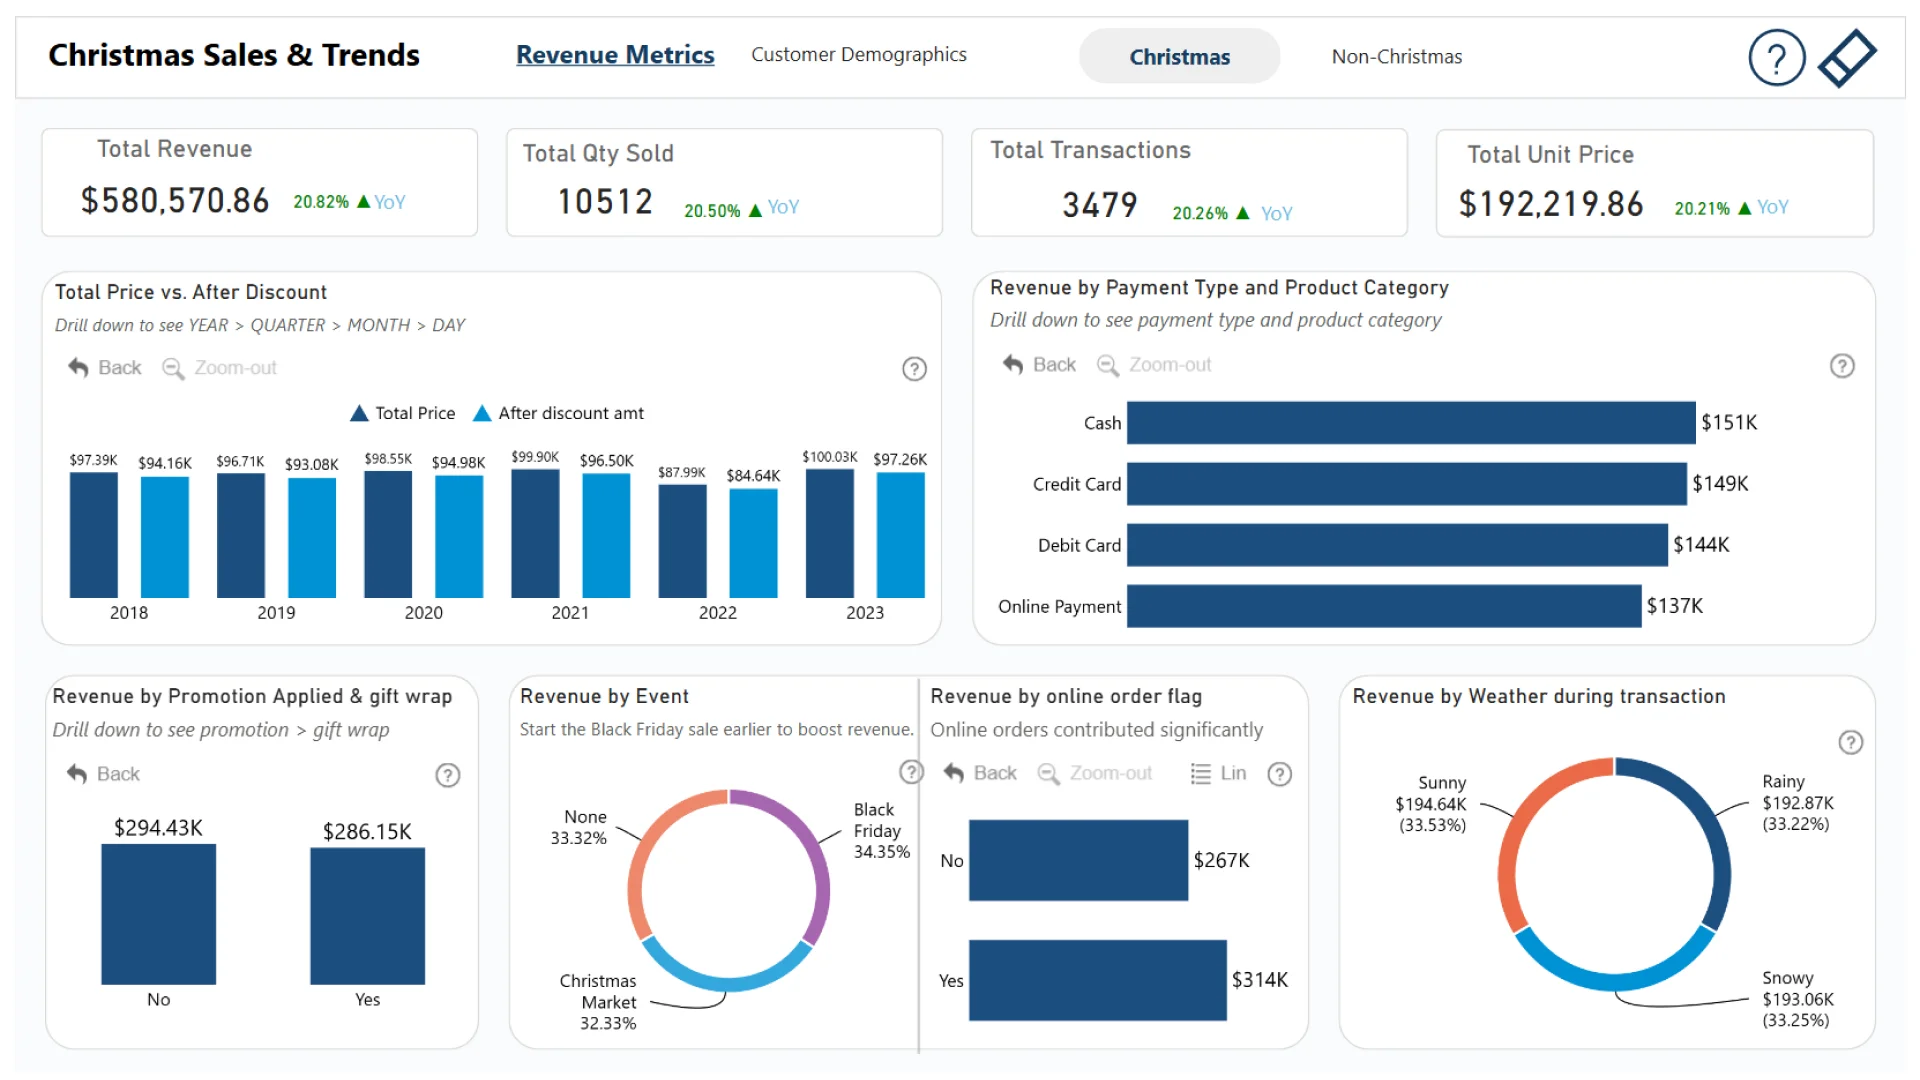Open help icon in Revenue by online order flag
This screenshot has height=1080, width=1920.
[1280, 774]
